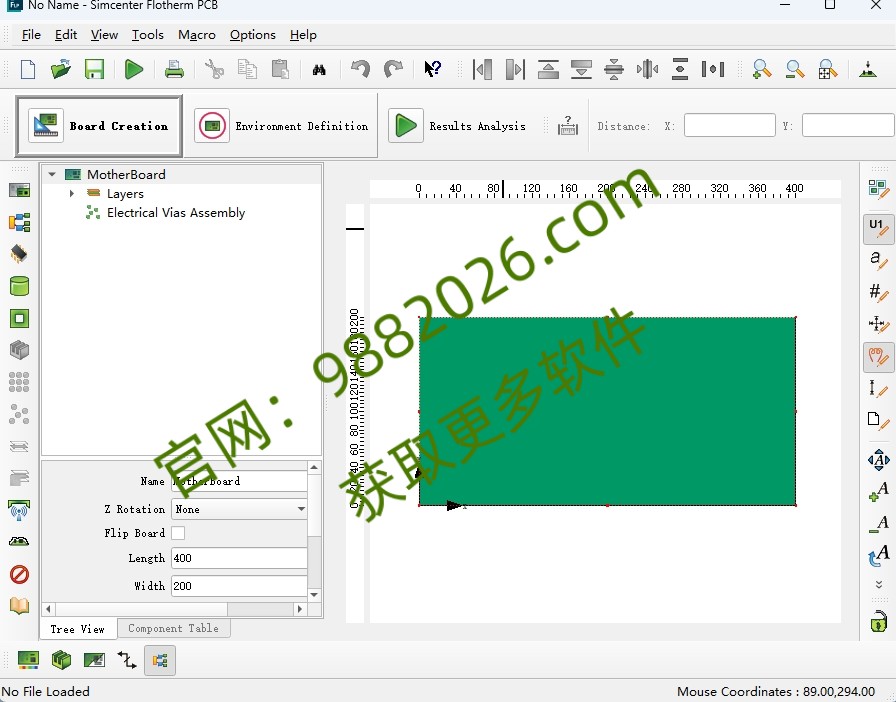The height and width of the screenshot is (702, 896).
Task: Collapse the MotherBoard tree node
Action: coord(52,174)
